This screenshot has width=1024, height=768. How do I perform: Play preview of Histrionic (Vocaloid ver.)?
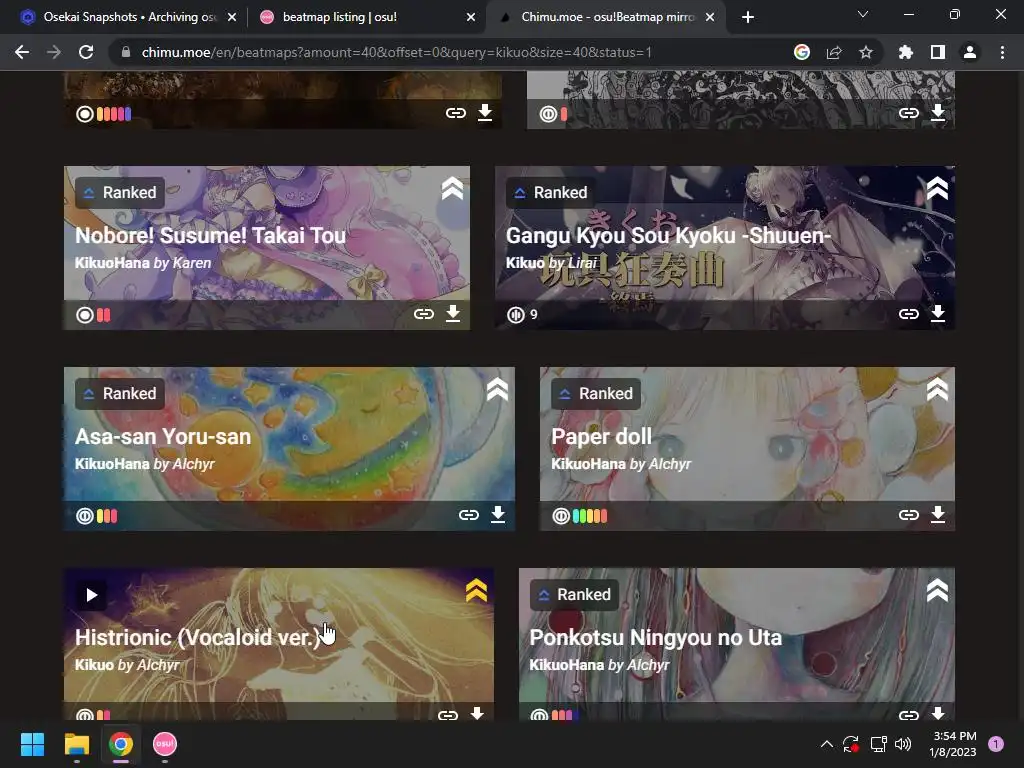pyautogui.click(x=91, y=595)
